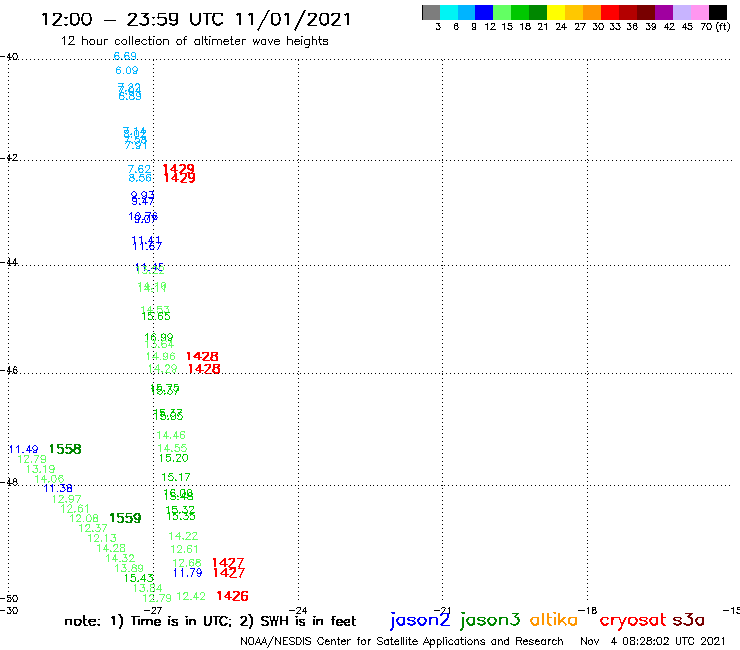Click the '-18' longitude axis label
740x650 pixels.
coord(588,610)
